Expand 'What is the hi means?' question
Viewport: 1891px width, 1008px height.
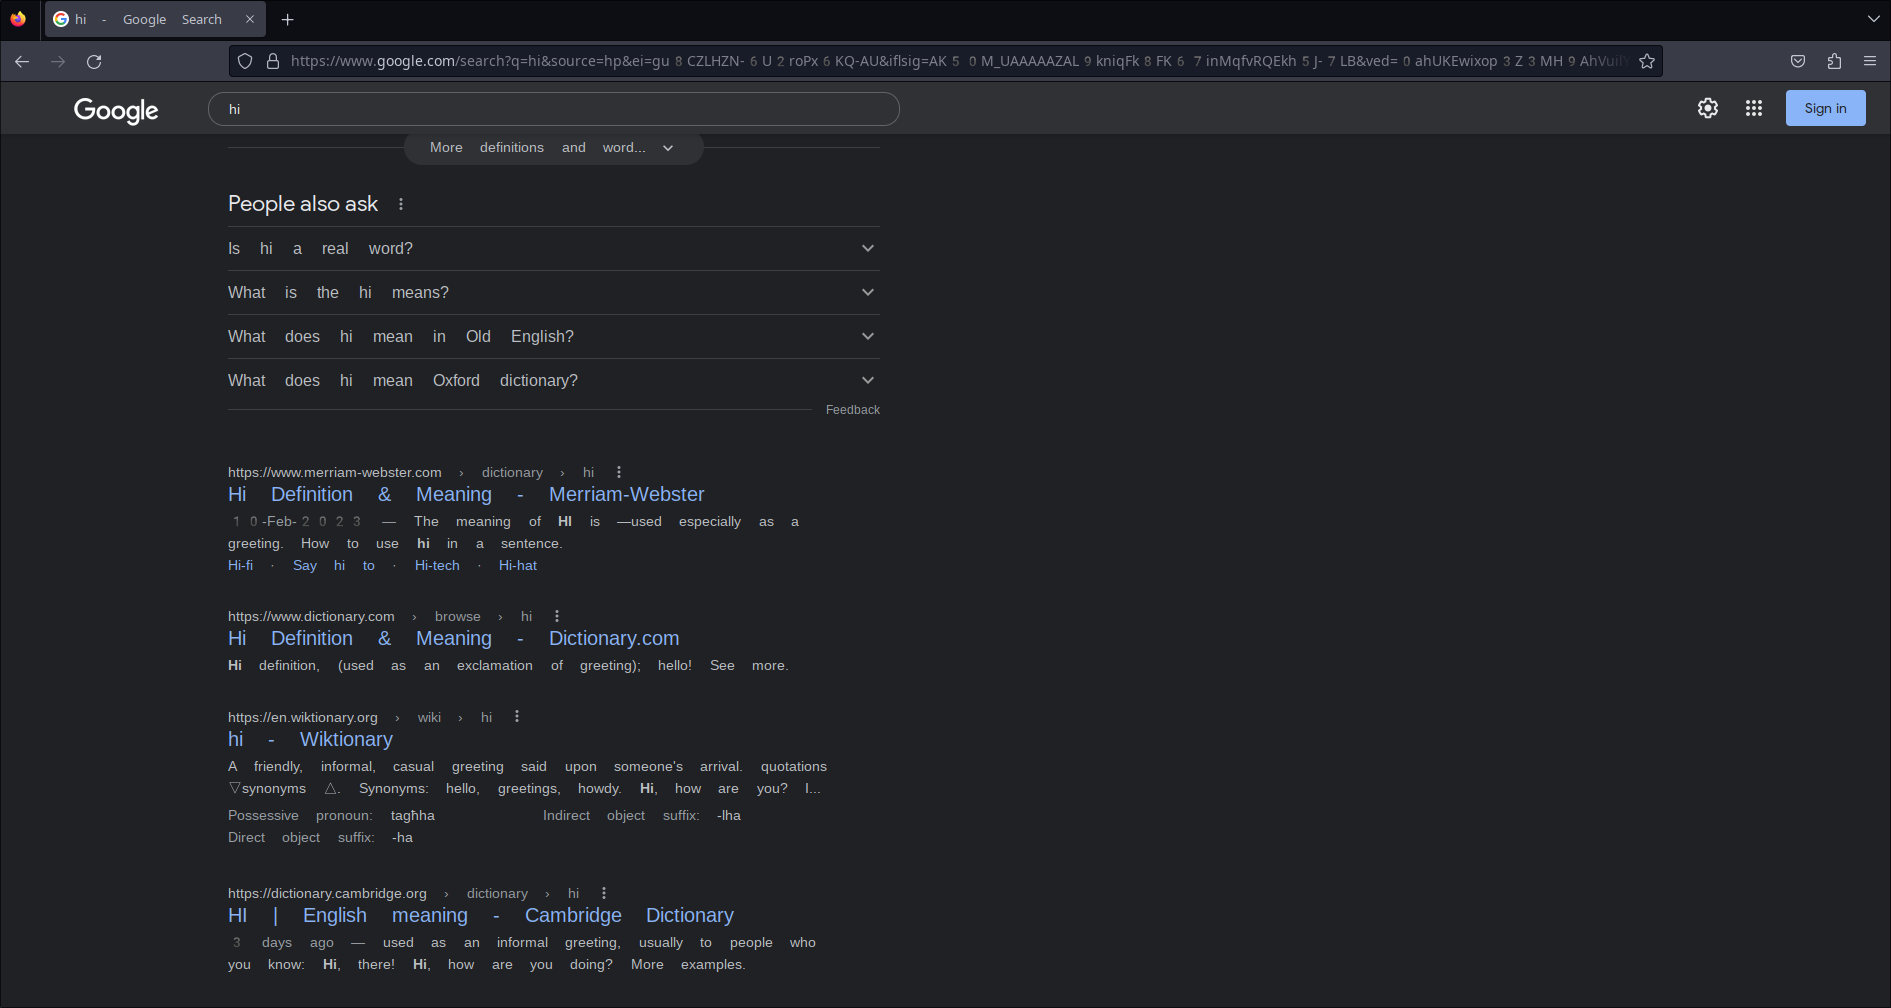pos(554,292)
